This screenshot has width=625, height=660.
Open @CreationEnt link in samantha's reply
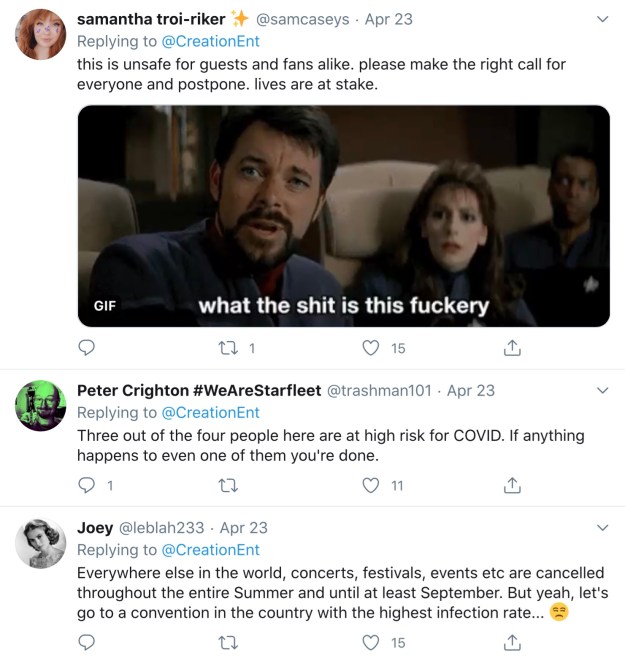coord(210,41)
